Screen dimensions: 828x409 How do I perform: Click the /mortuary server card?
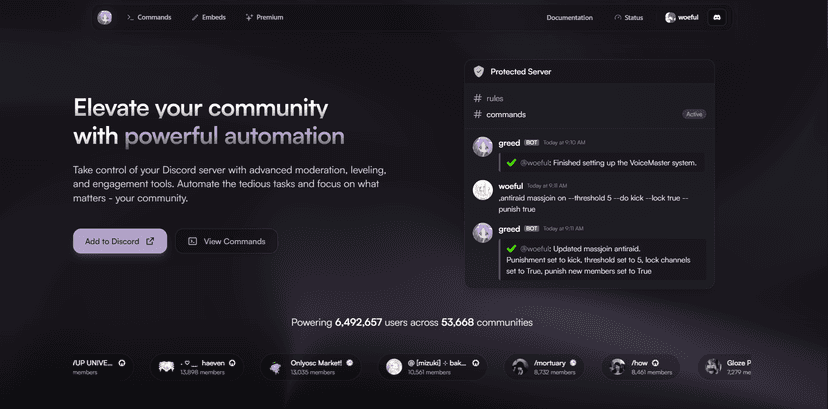pos(544,367)
